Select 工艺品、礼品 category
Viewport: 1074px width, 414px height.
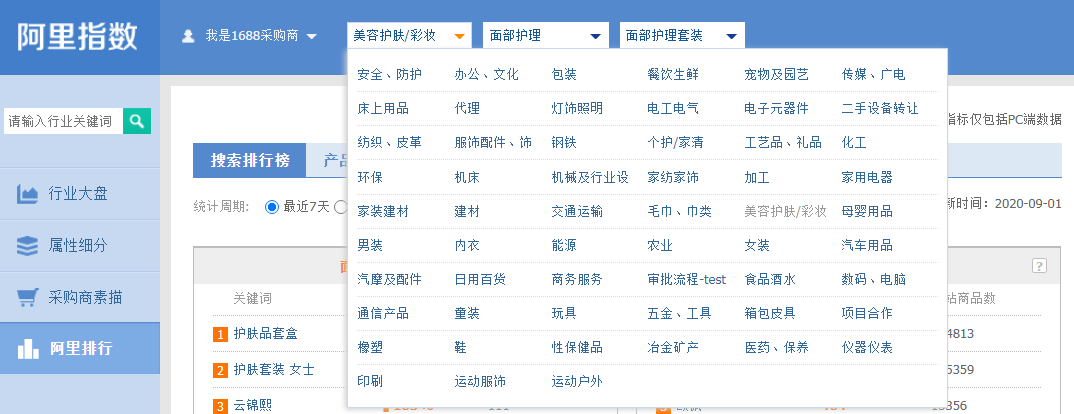783,143
